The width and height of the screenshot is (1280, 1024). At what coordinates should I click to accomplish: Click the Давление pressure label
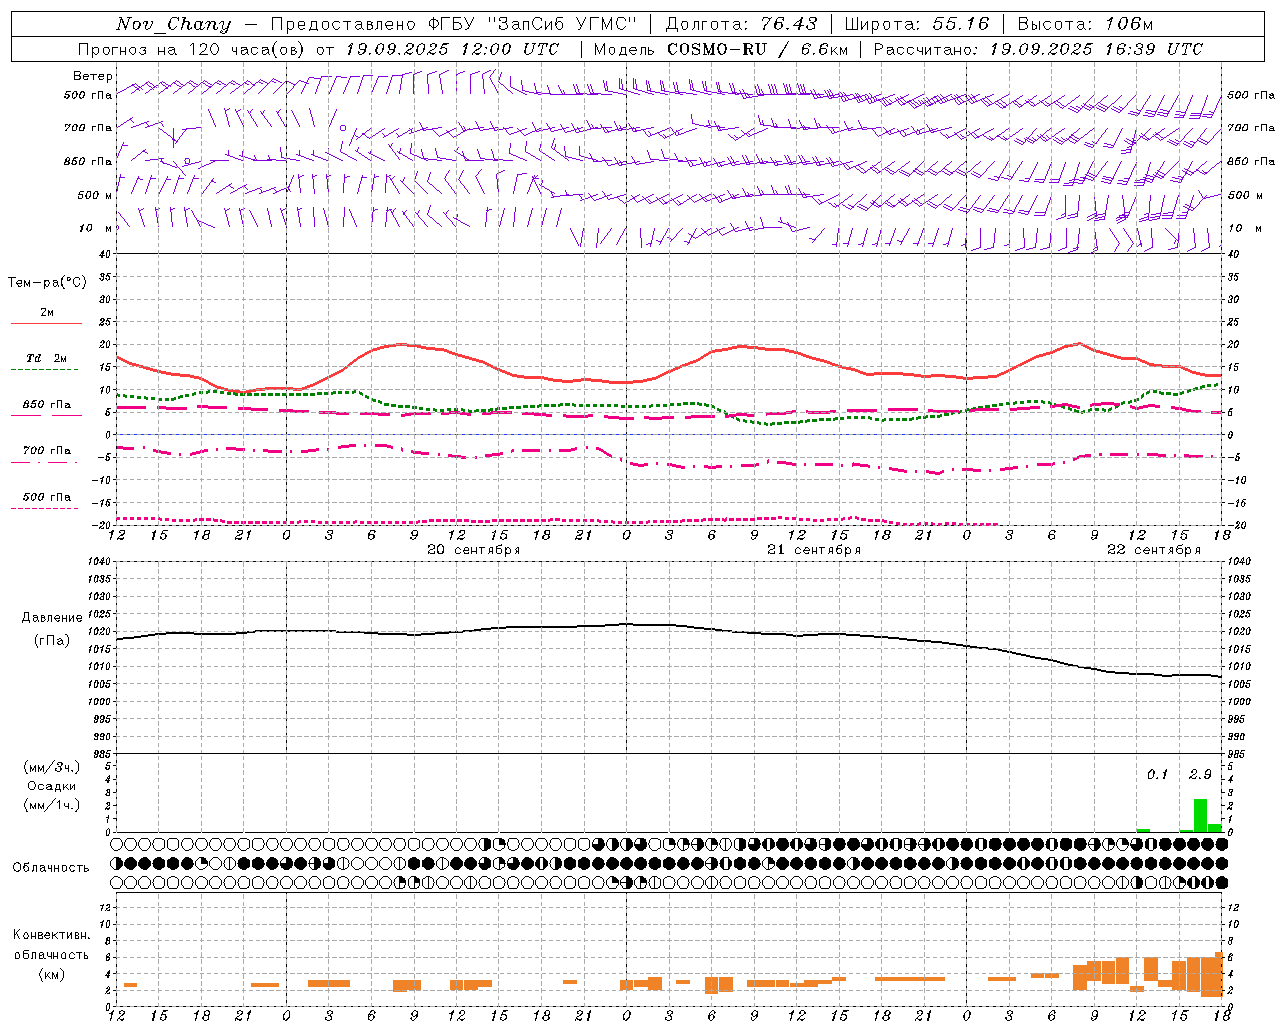coord(51,618)
